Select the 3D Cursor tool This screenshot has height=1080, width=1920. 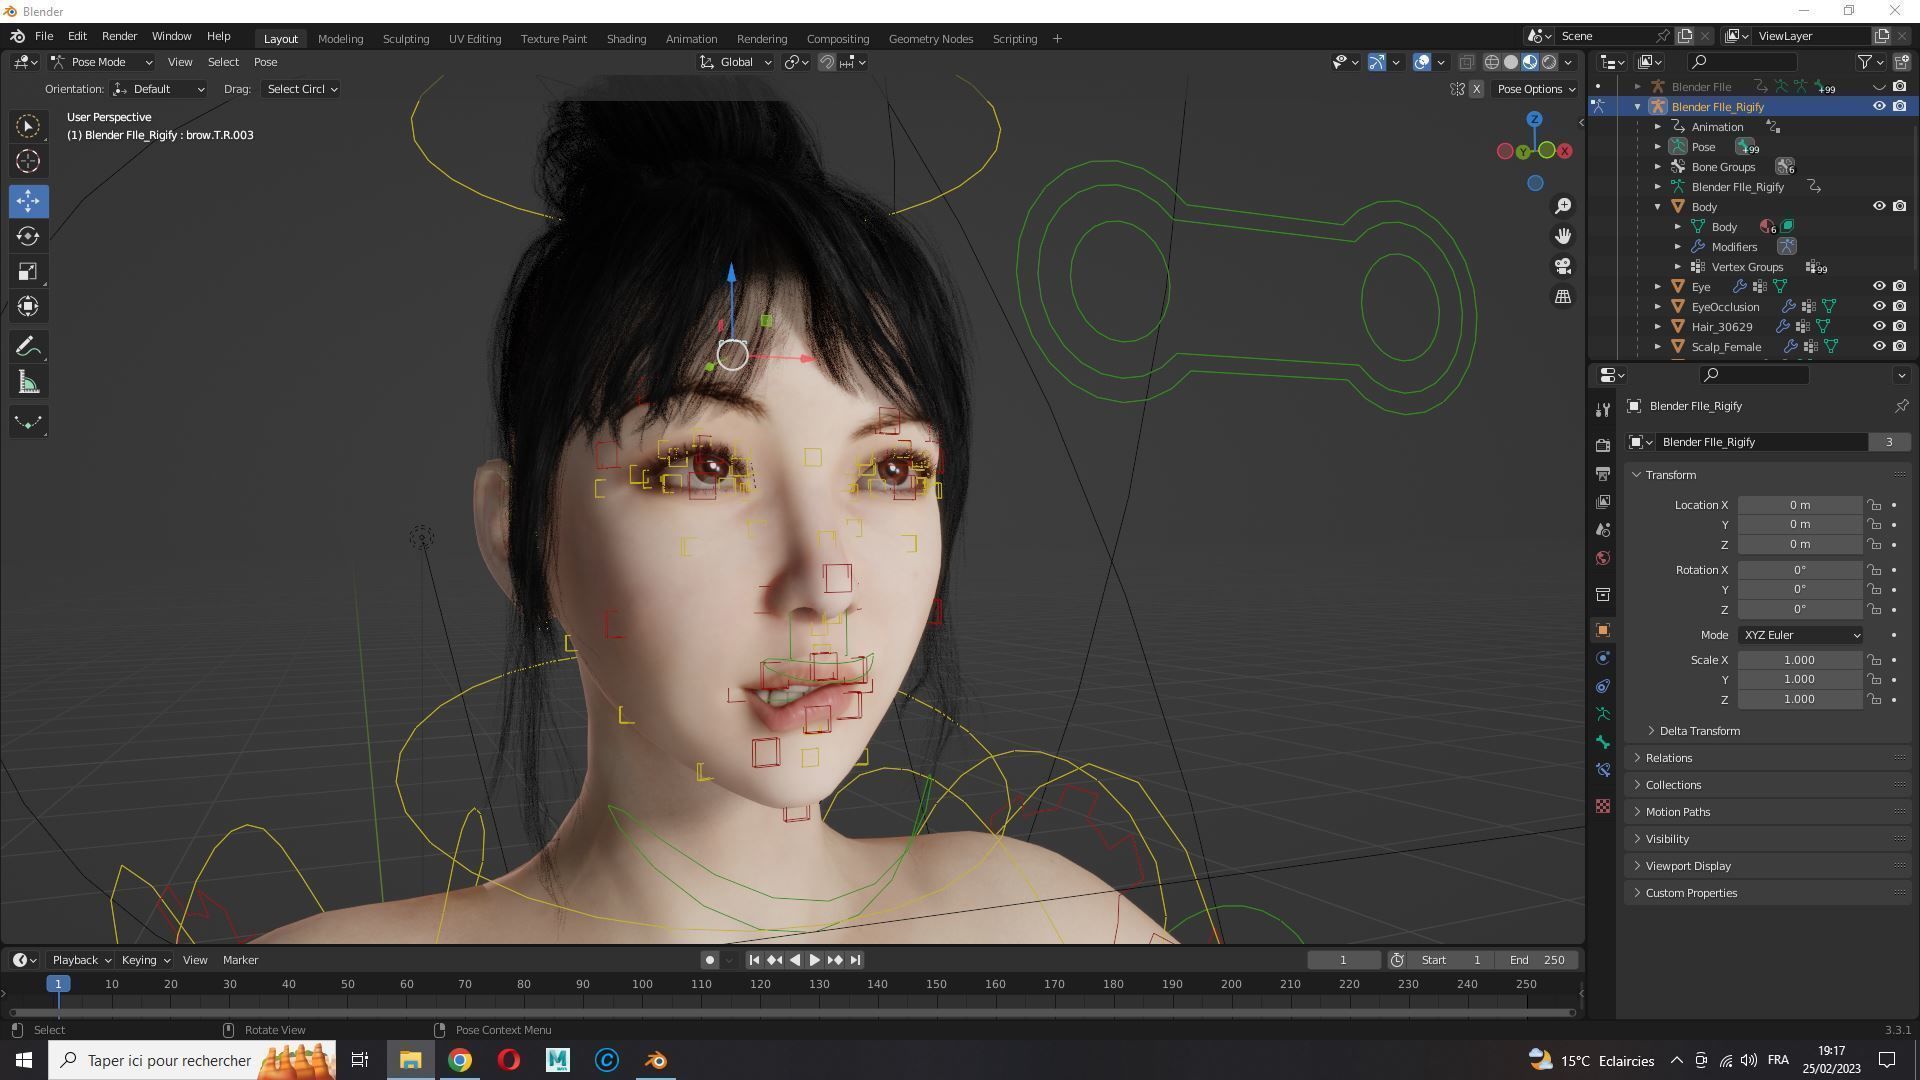coord(28,161)
